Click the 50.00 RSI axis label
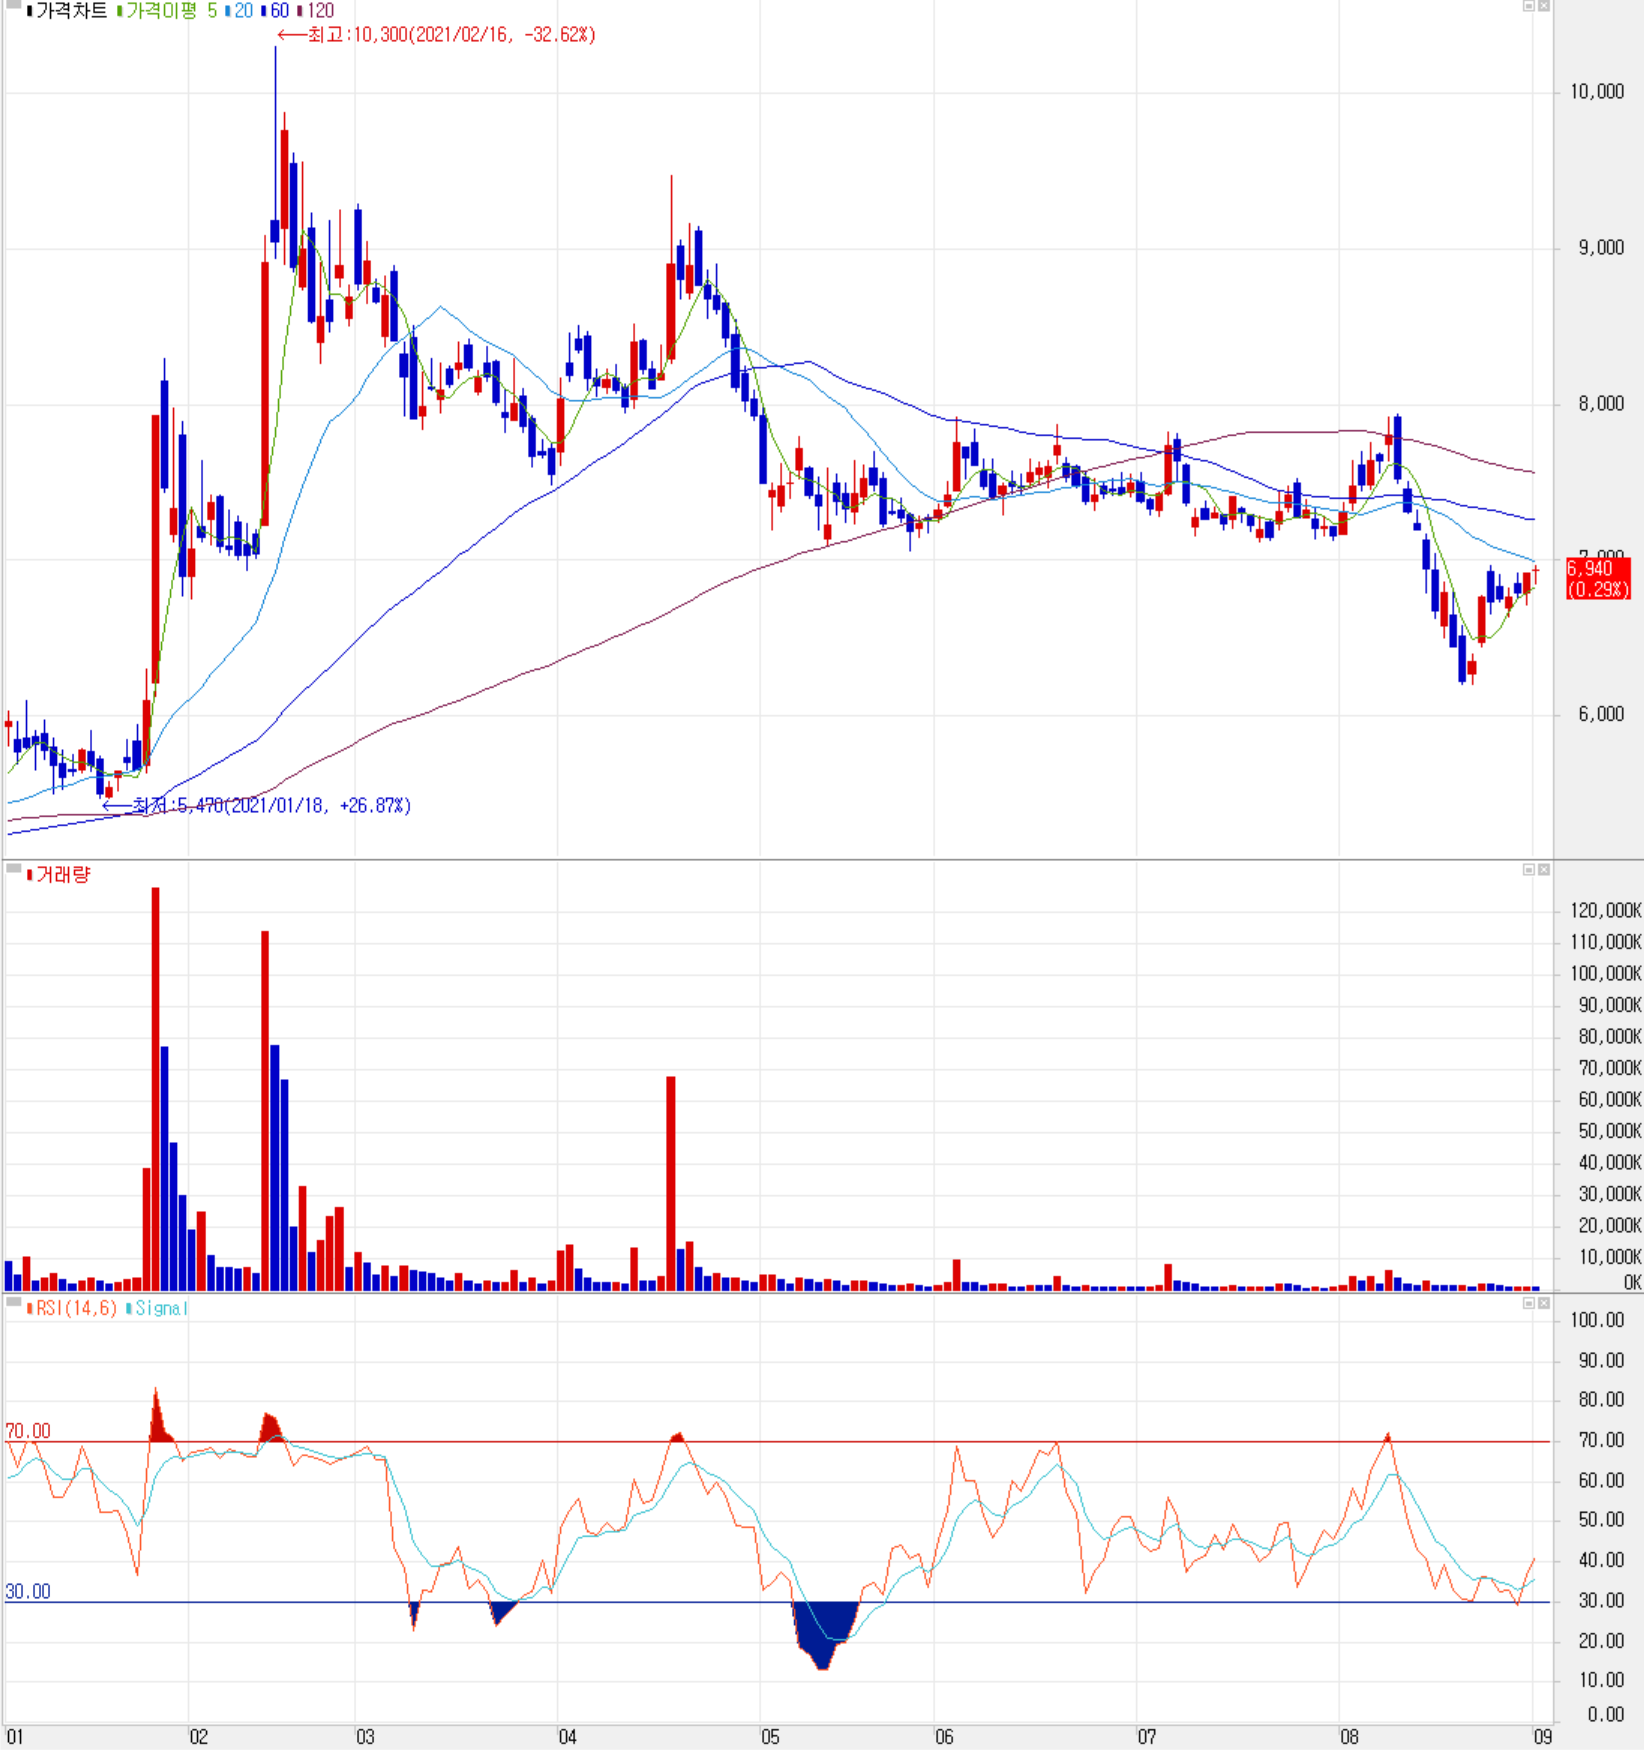Viewport: 1644px width, 1750px height. tap(1601, 1520)
